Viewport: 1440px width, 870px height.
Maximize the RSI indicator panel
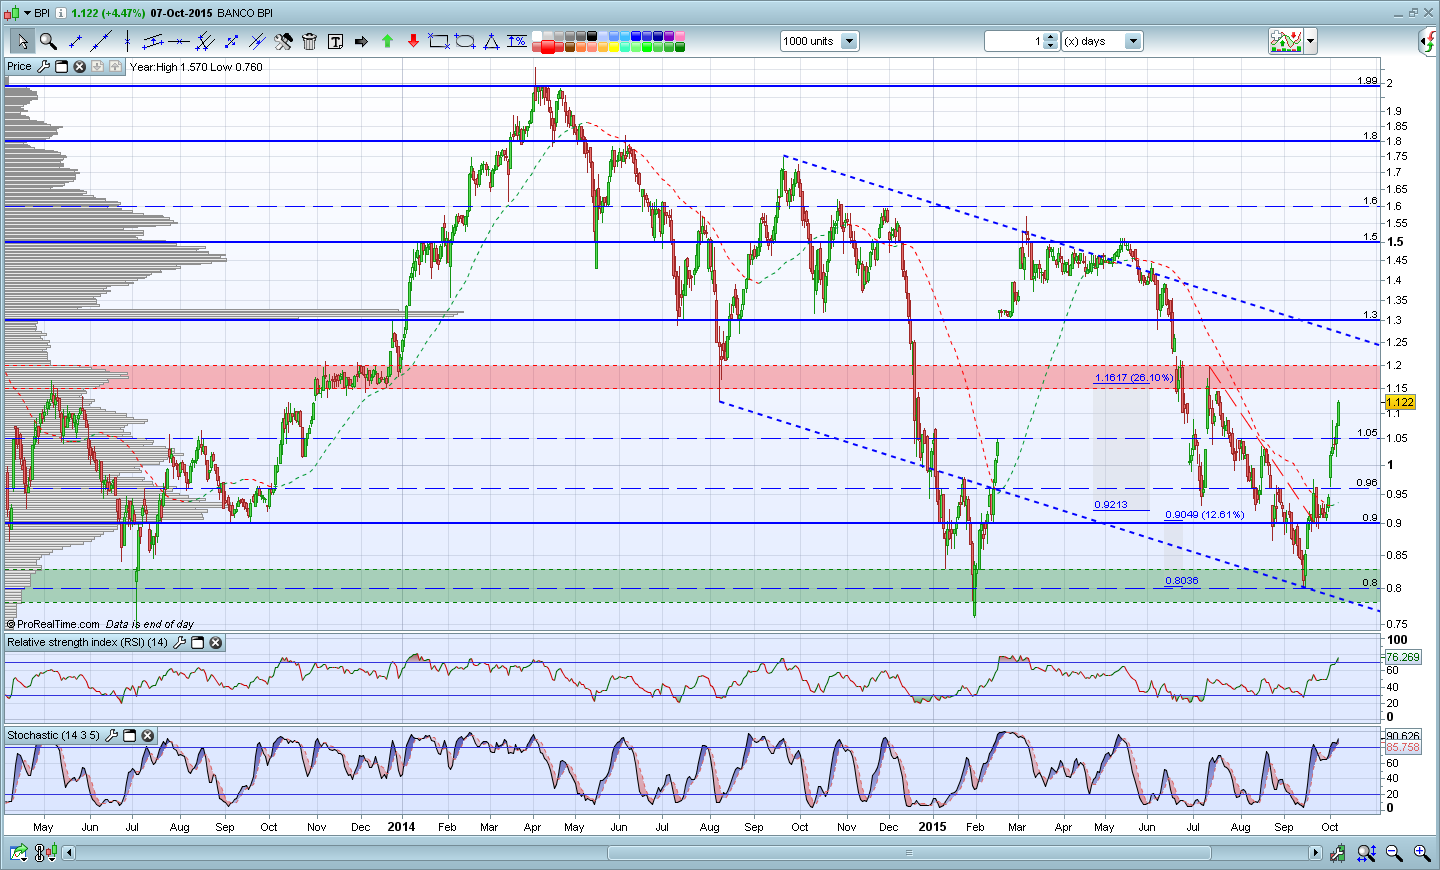point(197,642)
